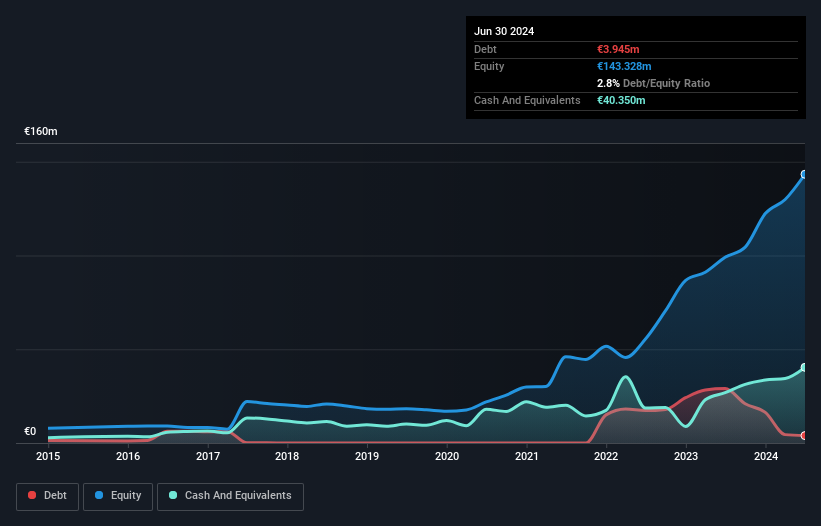
Task: Click the €3.945m debt value
Action: [618, 49]
